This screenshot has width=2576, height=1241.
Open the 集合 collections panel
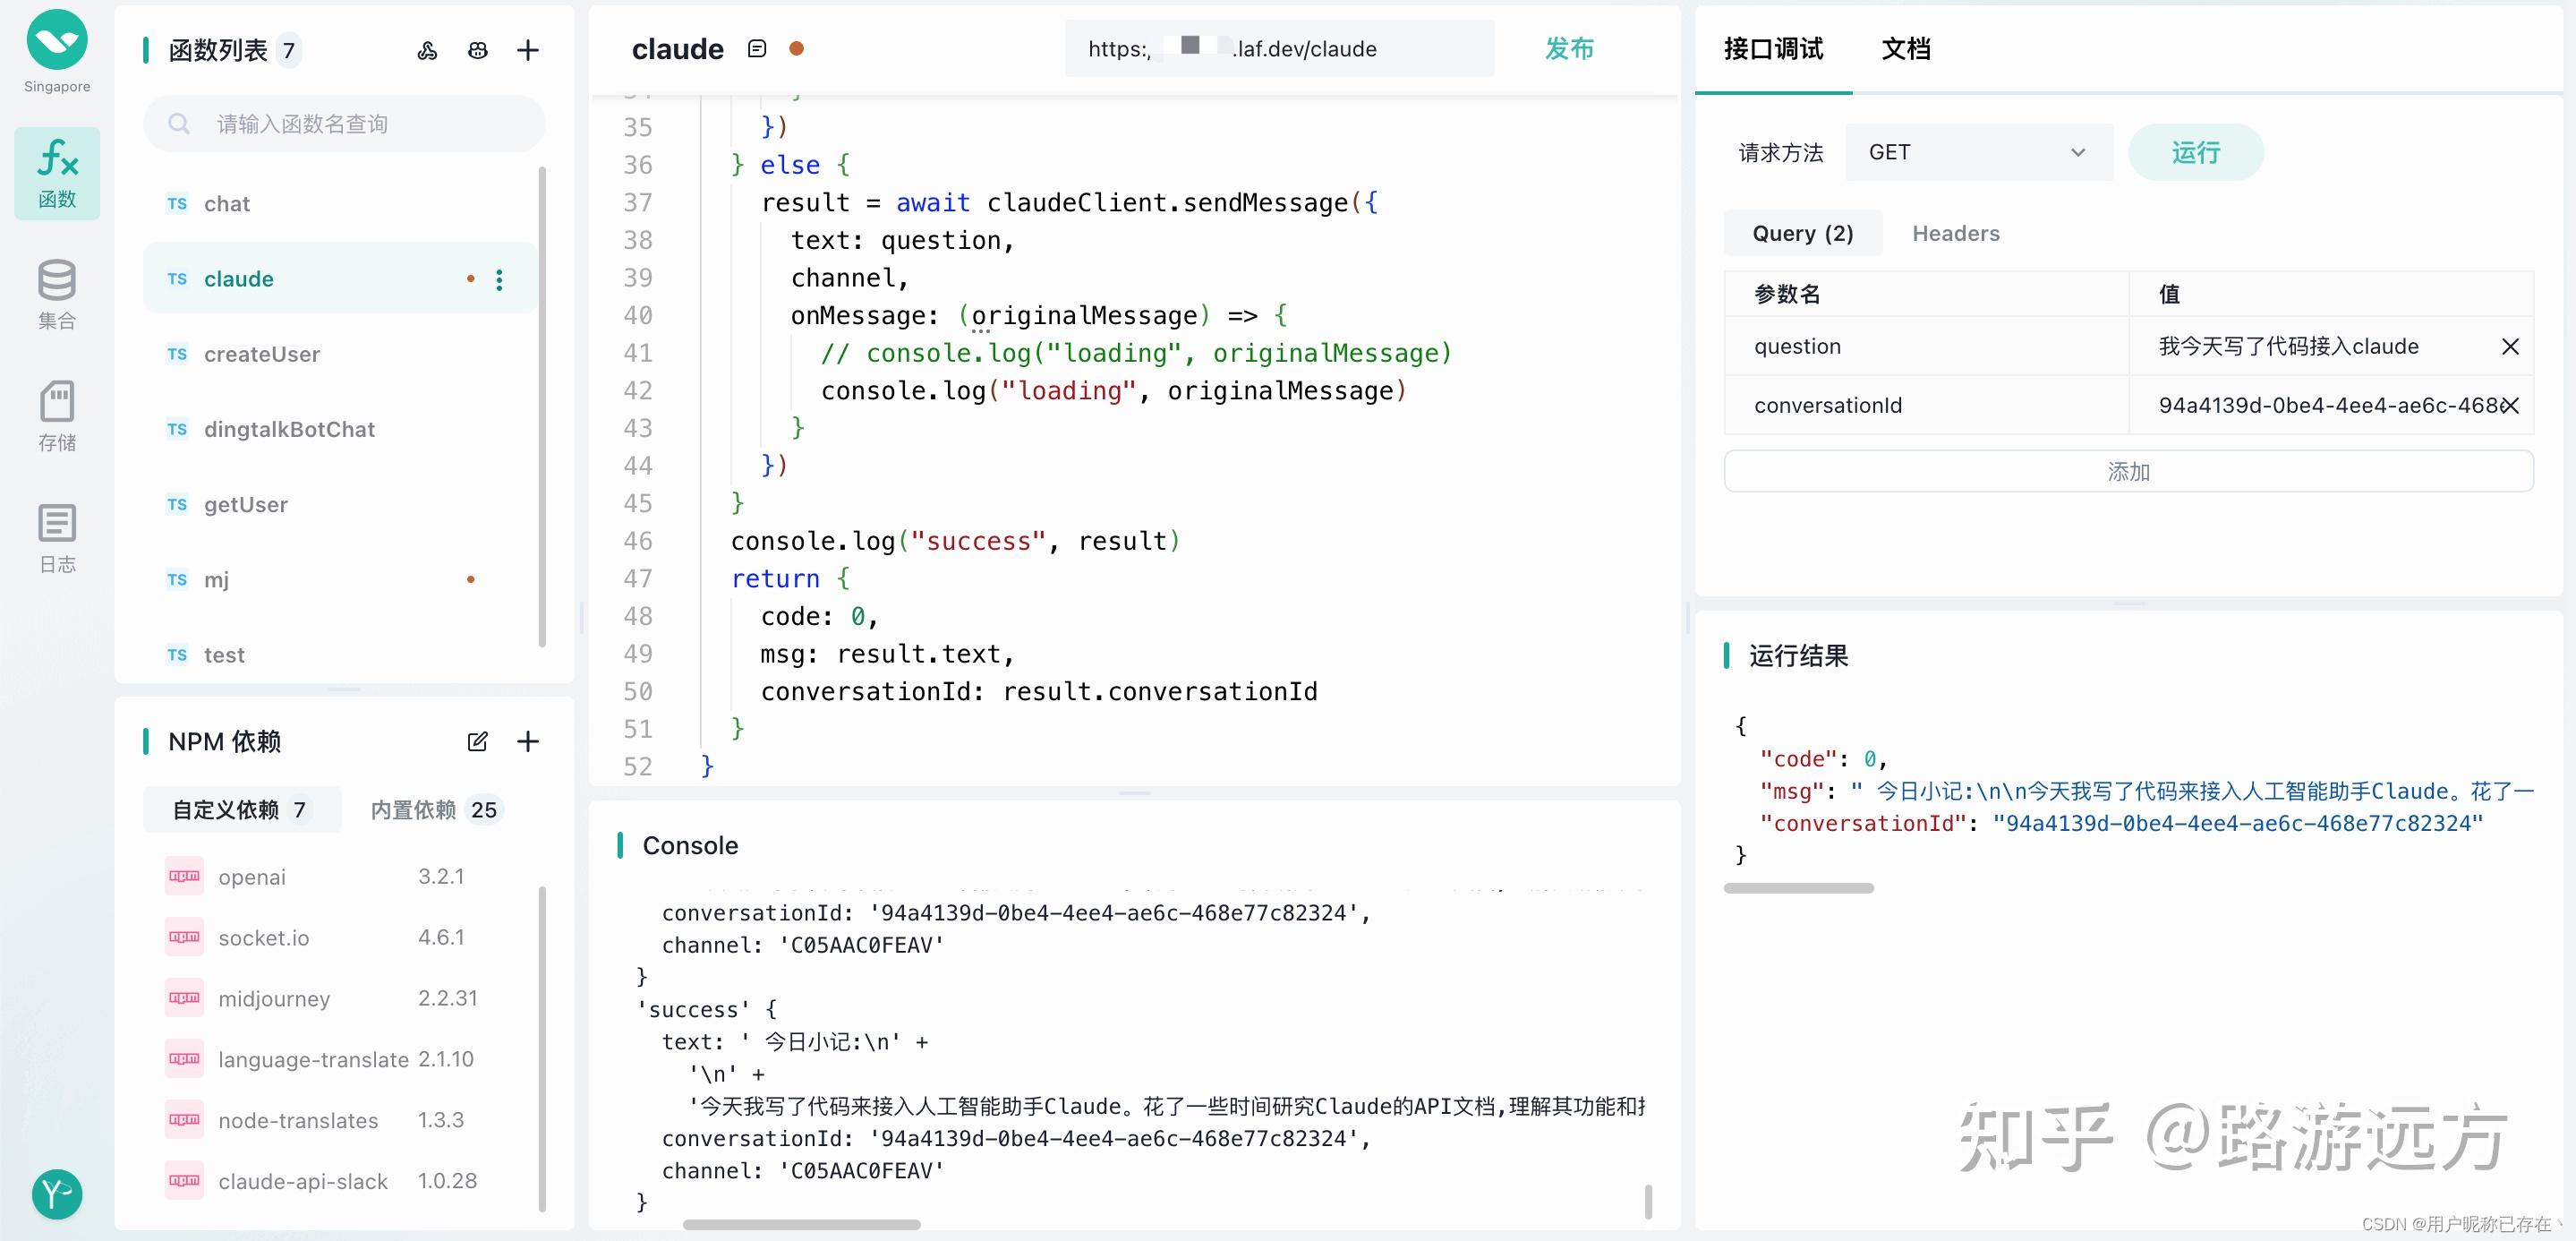coord(56,293)
